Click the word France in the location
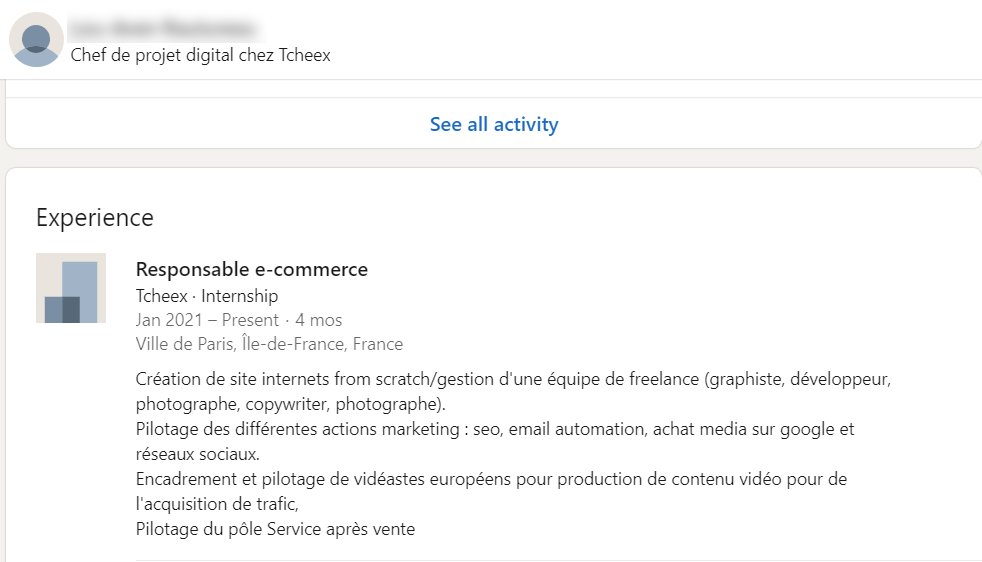The width and height of the screenshot is (982, 562). point(377,344)
